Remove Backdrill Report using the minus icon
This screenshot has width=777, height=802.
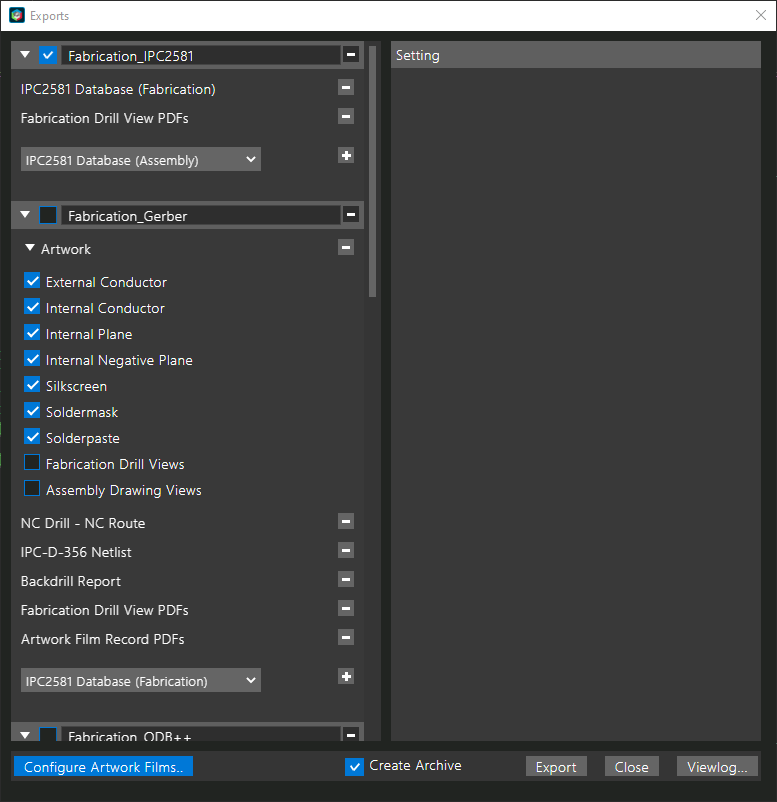coord(346,580)
